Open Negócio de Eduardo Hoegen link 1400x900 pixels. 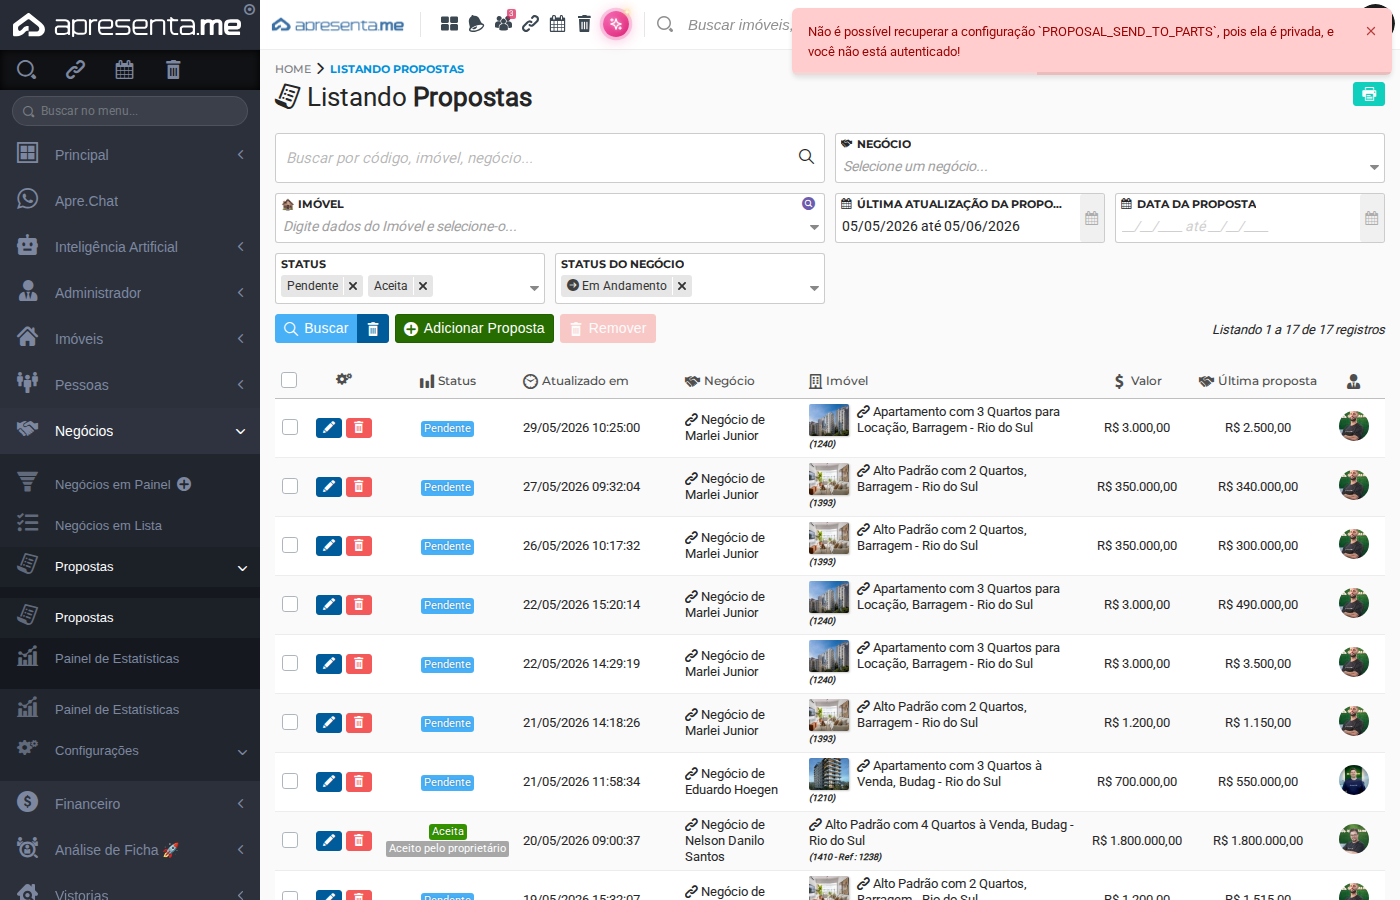731,782
